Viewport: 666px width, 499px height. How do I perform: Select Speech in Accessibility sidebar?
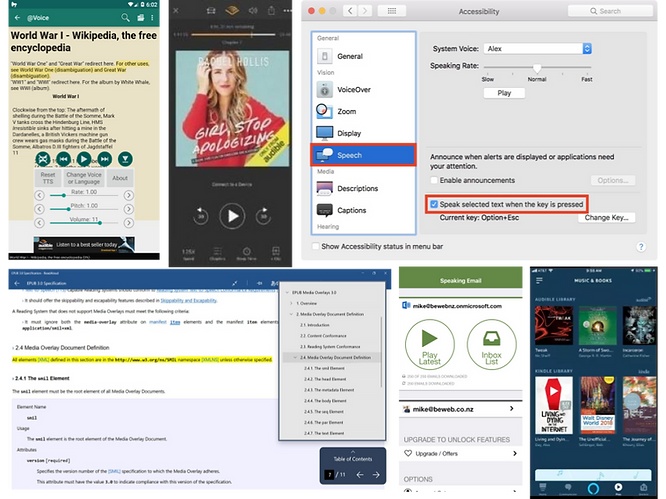364,155
